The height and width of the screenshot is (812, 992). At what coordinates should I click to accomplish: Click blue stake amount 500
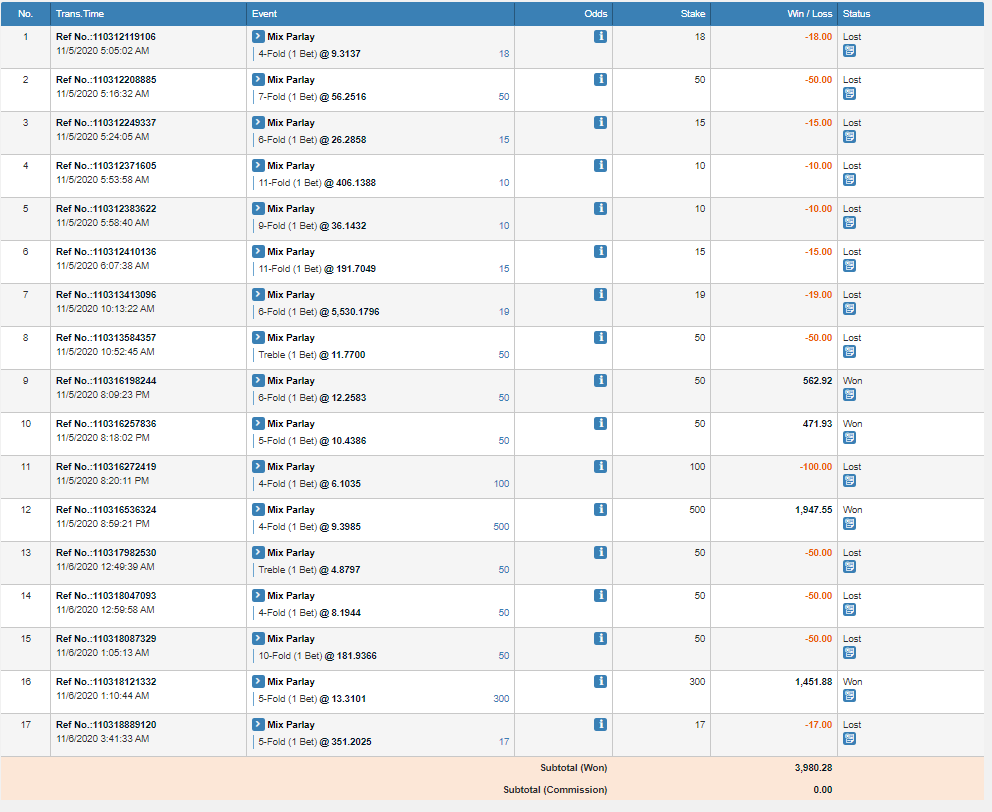point(501,527)
